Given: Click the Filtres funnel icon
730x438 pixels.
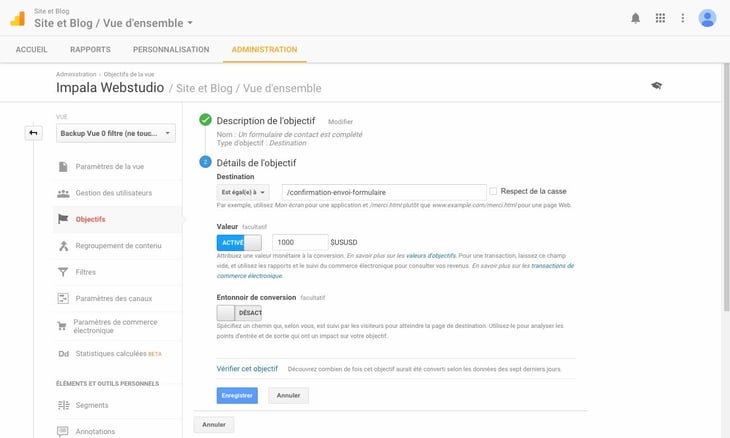Looking at the screenshot, I should (x=63, y=272).
